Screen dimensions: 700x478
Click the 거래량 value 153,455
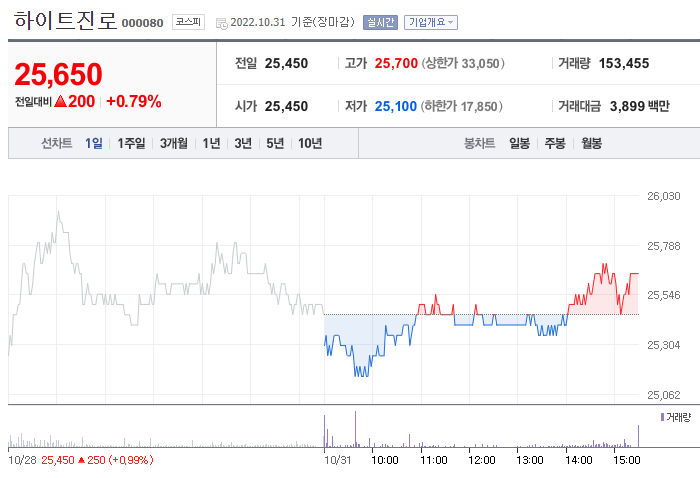point(624,63)
